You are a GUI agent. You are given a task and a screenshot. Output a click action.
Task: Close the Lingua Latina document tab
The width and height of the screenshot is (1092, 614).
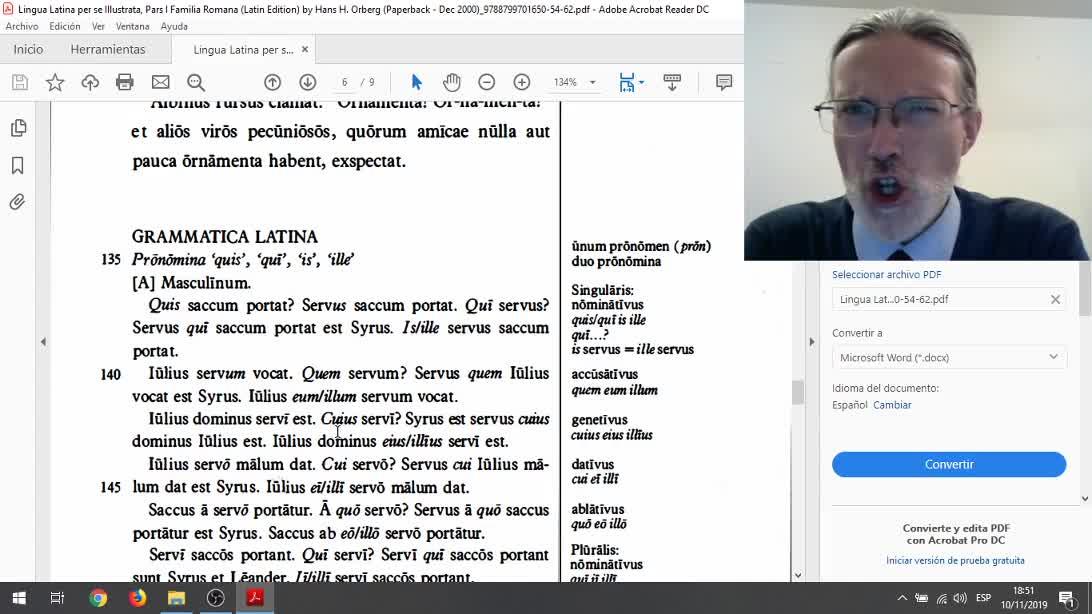click(304, 49)
